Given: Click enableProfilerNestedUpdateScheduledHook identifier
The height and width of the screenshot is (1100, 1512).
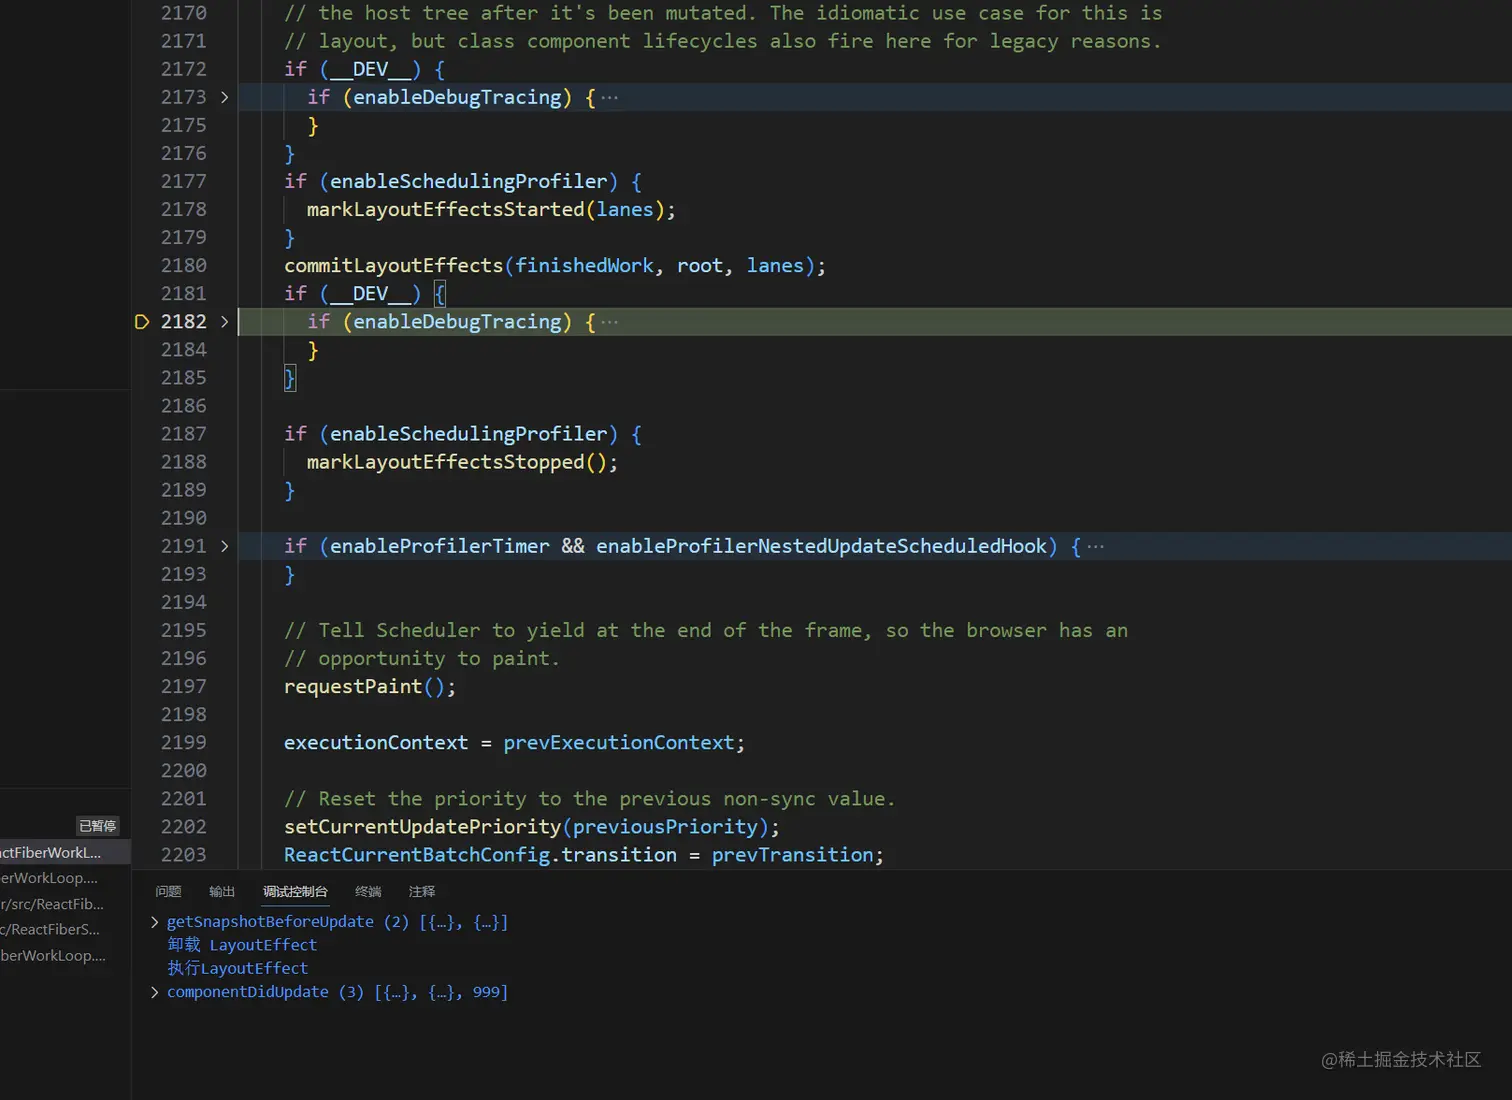Looking at the screenshot, I should coord(821,546).
